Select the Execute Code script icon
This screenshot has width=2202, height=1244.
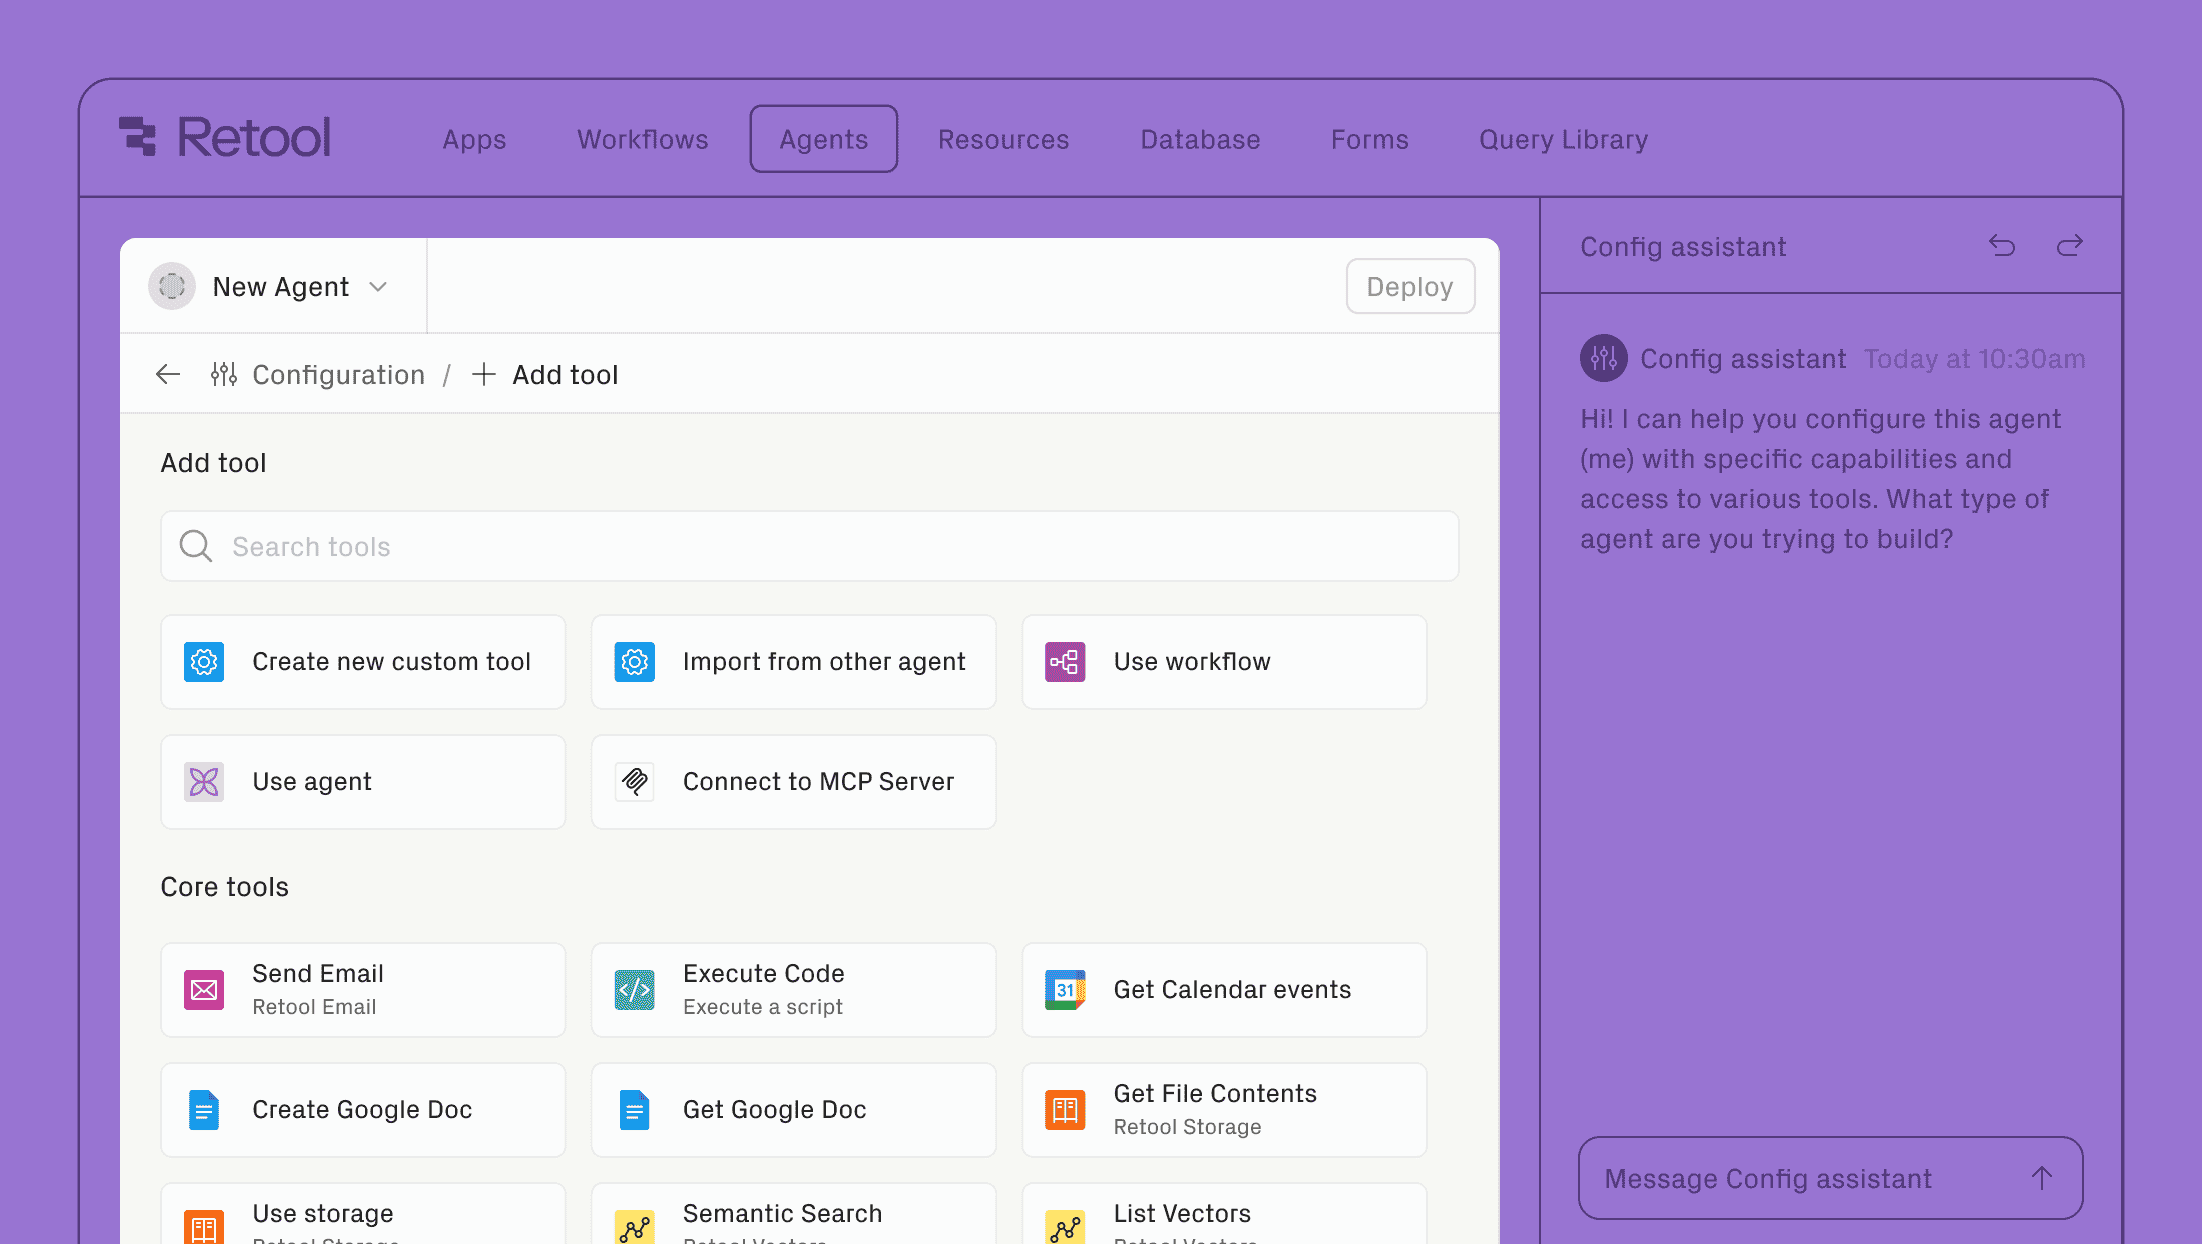[x=634, y=989]
